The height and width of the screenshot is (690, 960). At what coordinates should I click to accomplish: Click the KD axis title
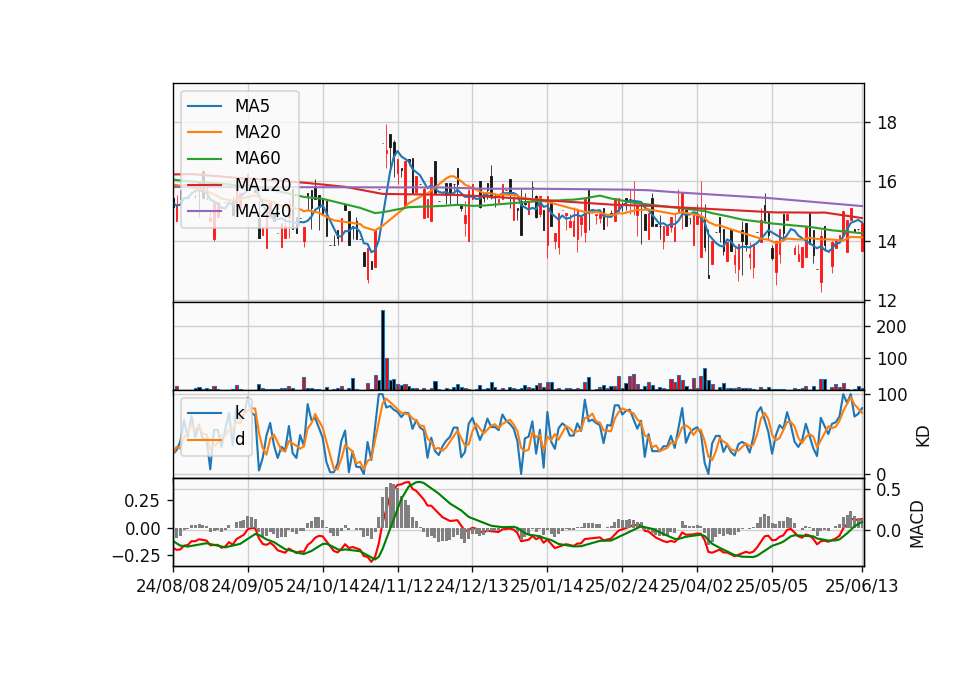[x=923, y=436]
